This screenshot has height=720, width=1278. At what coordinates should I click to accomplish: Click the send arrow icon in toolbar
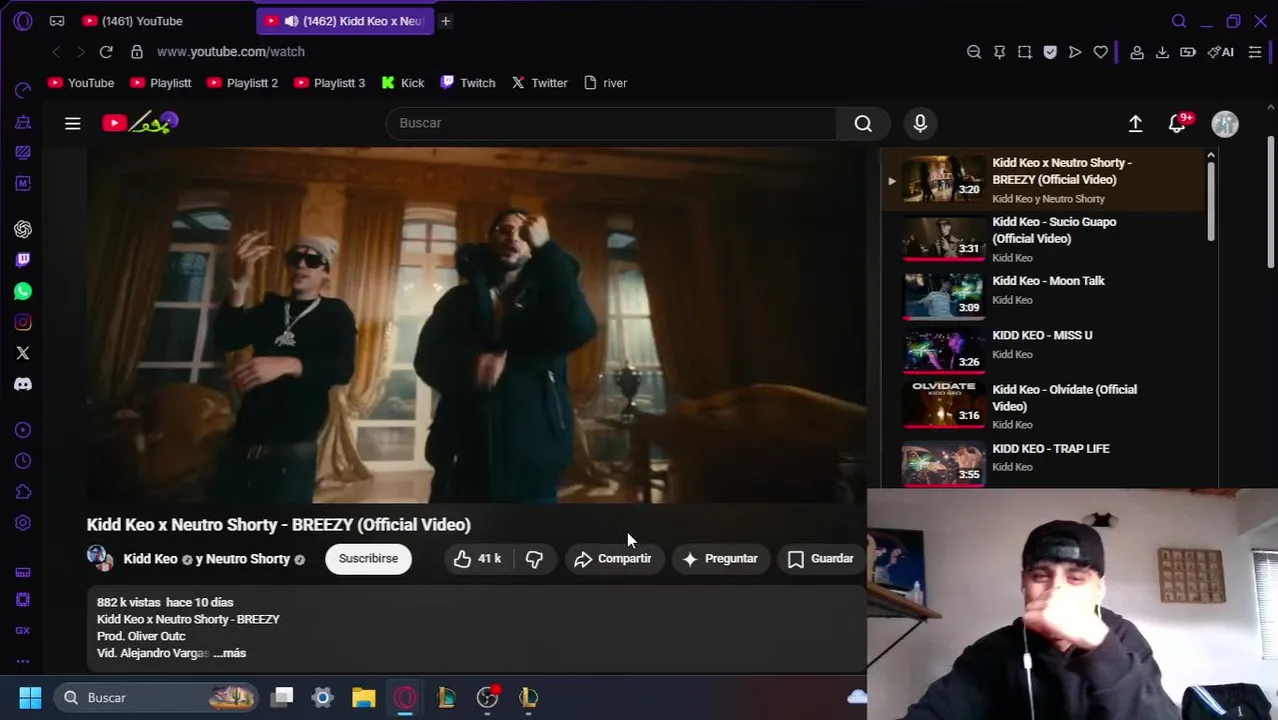[1075, 52]
